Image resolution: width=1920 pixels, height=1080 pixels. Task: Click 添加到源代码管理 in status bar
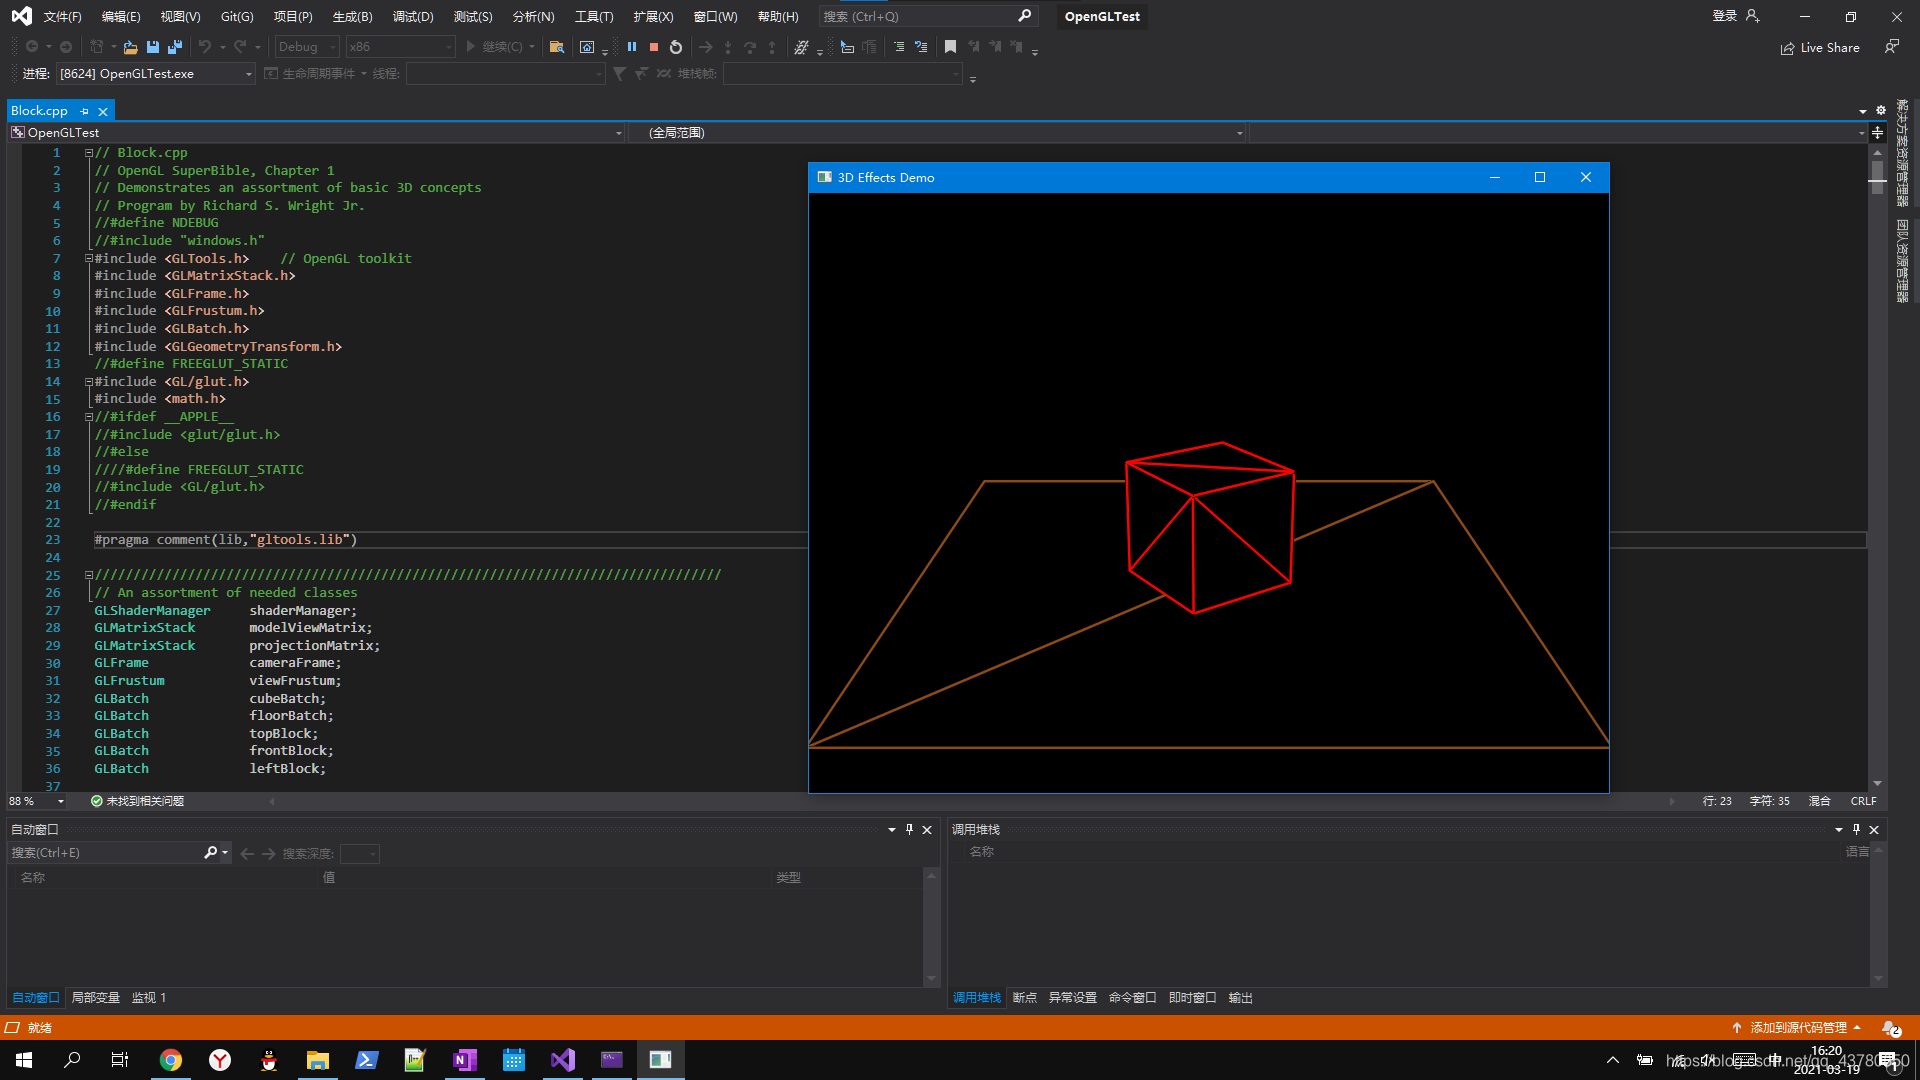click(x=1797, y=1028)
